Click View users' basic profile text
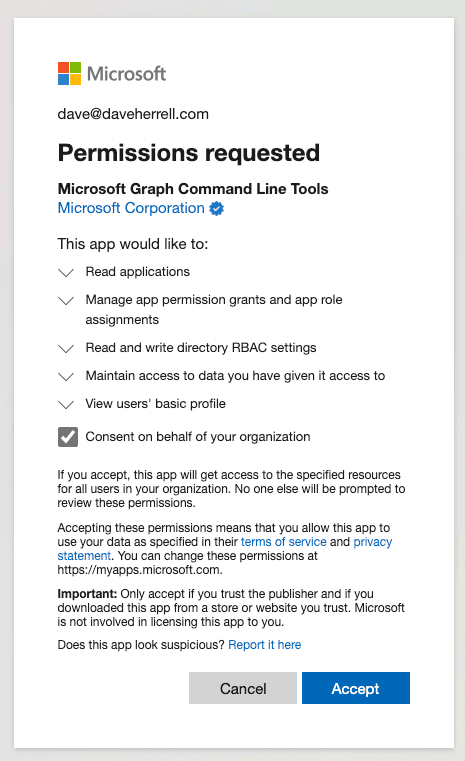The height and width of the screenshot is (761, 465). (155, 404)
